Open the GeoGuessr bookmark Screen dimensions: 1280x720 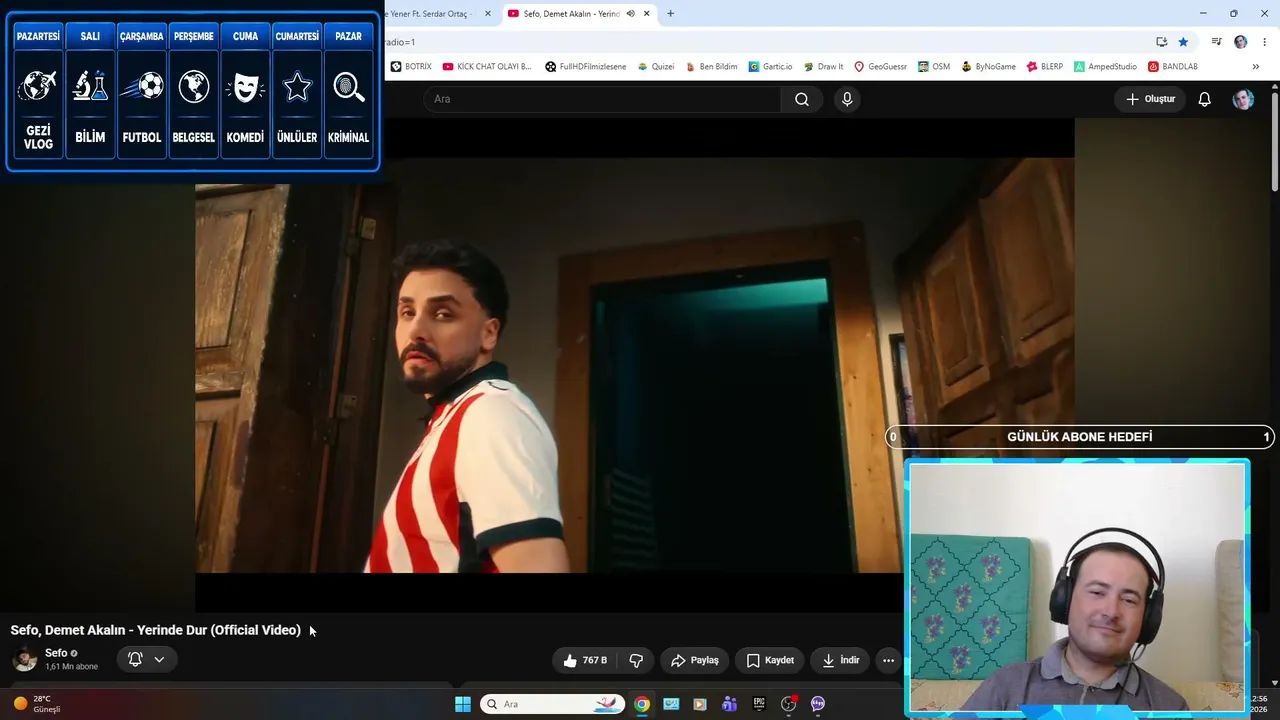pyautogui.click(x=880, y=67)
